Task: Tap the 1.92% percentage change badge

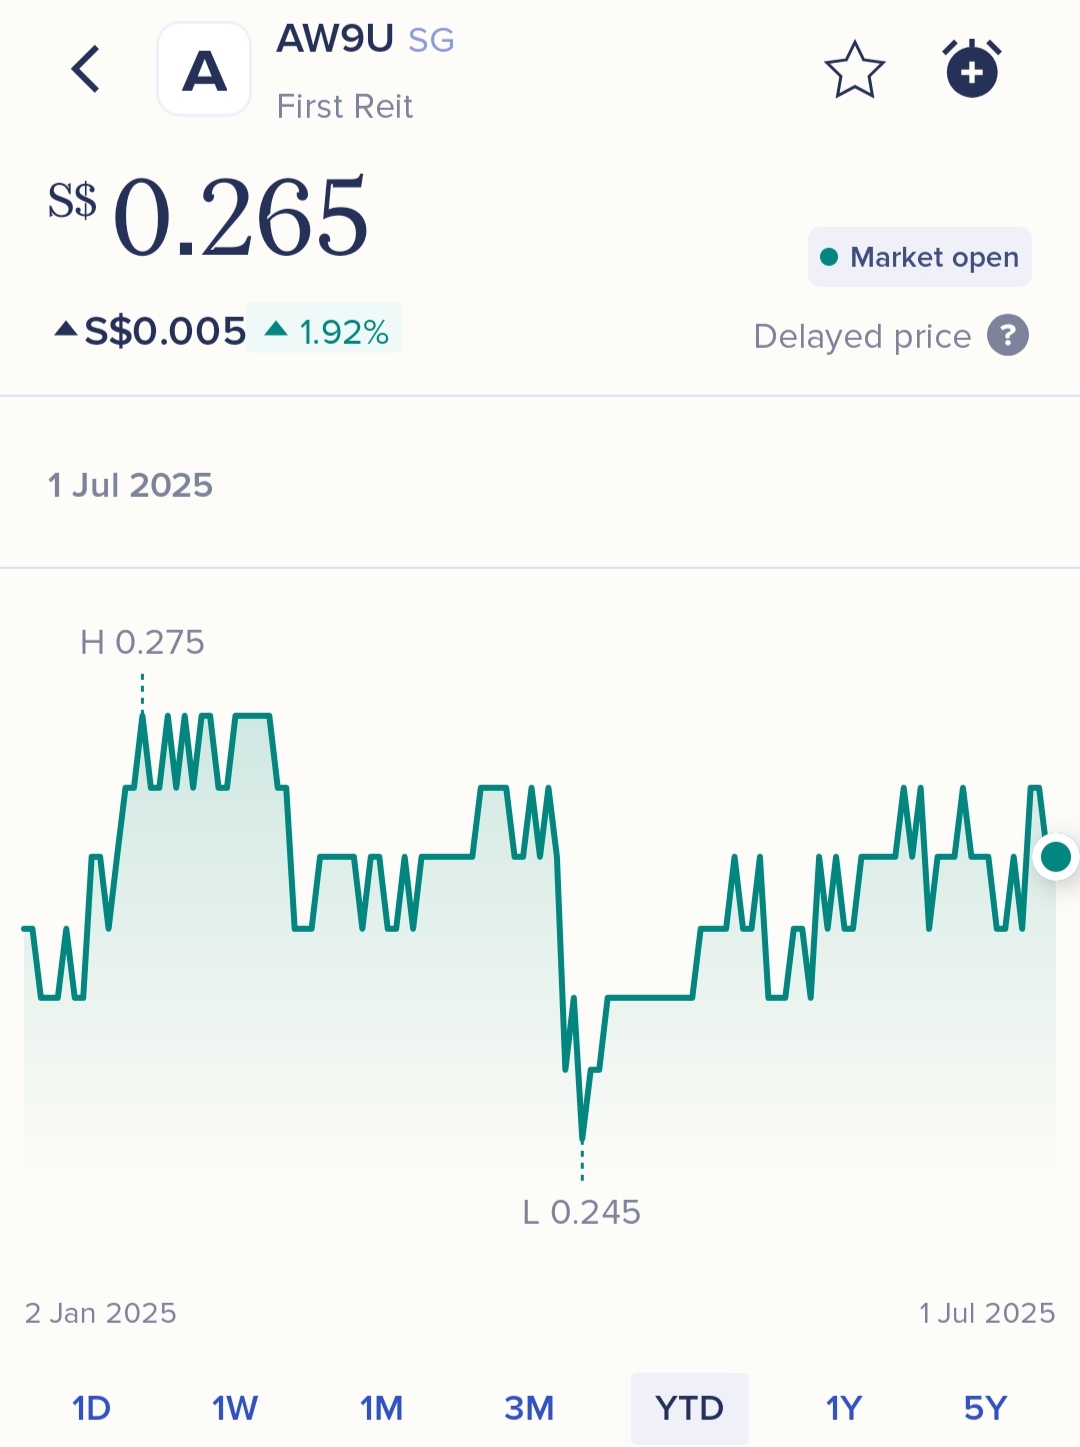Action: [325, 328]
